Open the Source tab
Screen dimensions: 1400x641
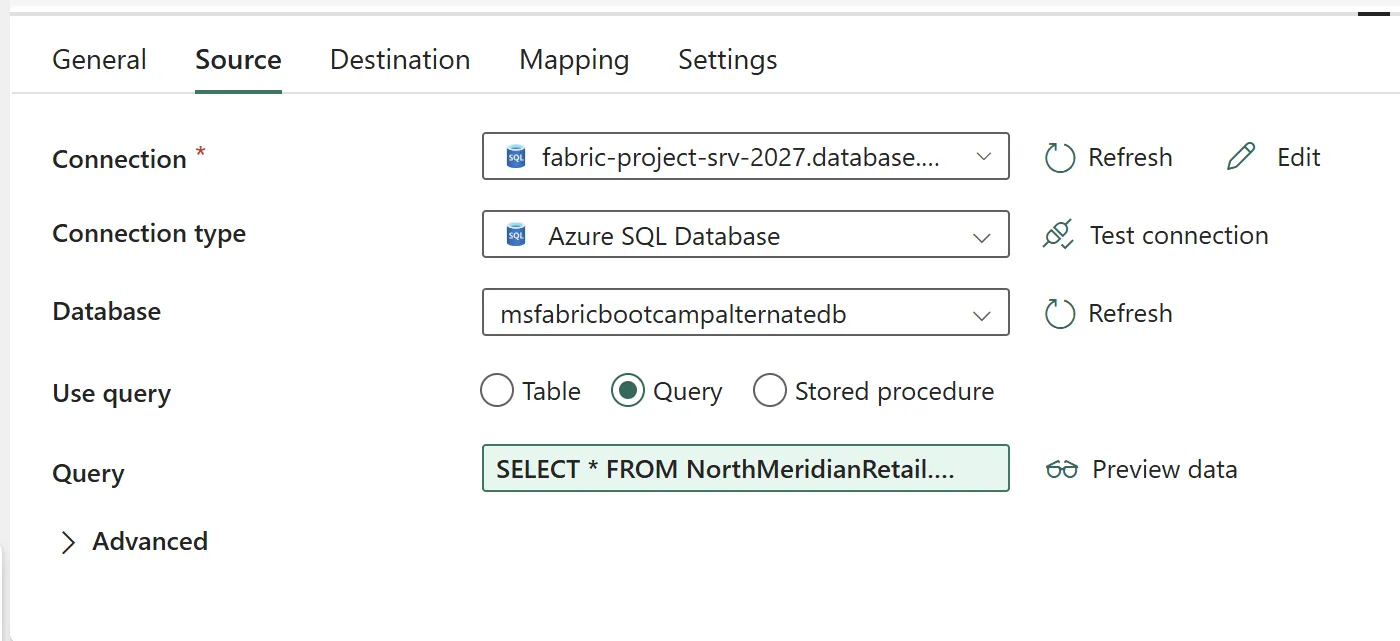[238, 60]
